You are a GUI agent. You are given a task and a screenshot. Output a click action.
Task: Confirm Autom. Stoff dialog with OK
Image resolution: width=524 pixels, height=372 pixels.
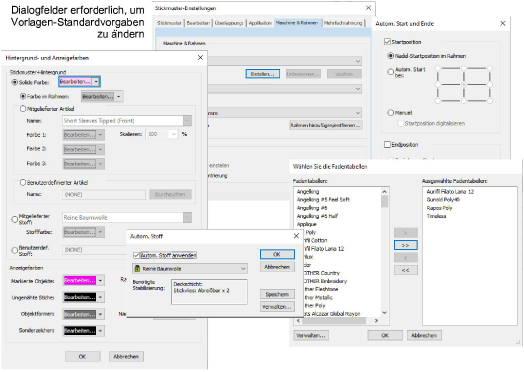pyautogui.click(x=277, y=254)
